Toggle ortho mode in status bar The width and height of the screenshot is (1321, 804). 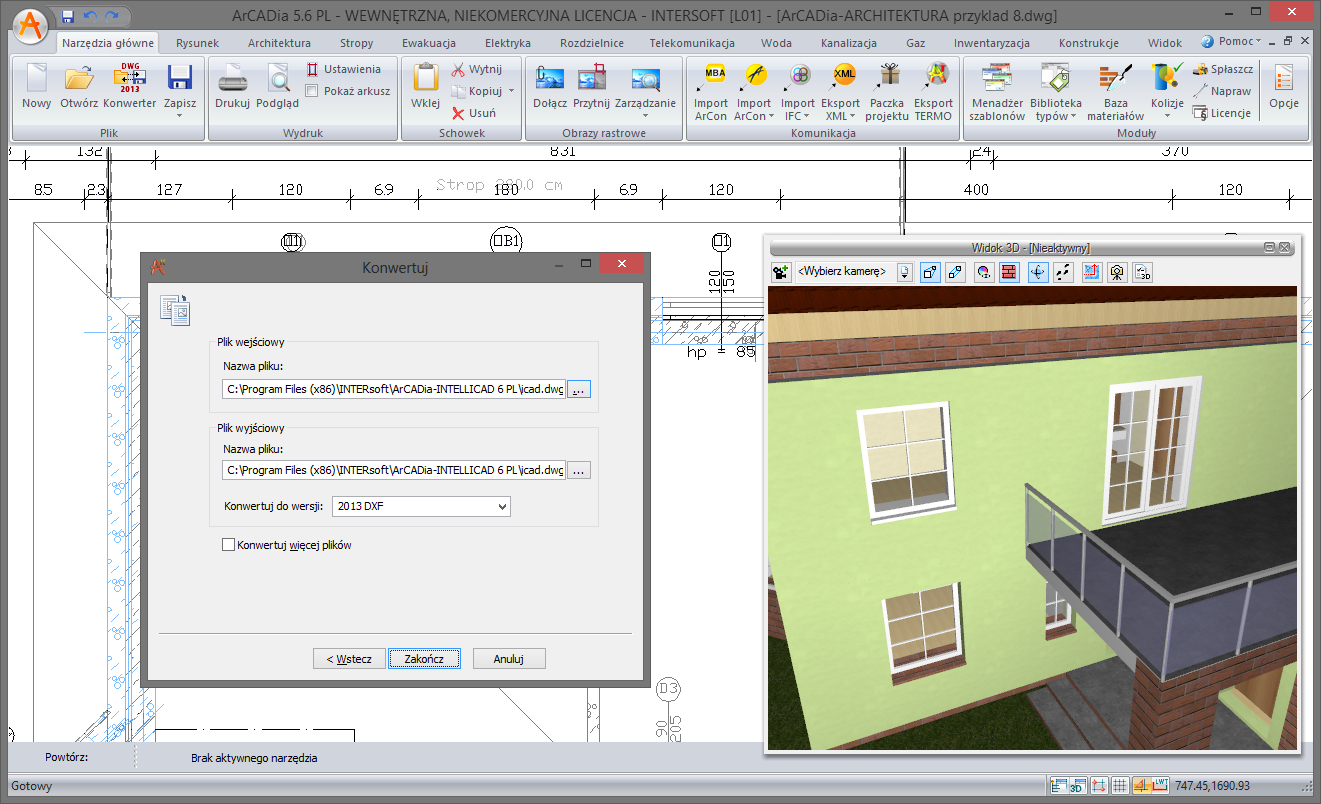[1142, 786]
